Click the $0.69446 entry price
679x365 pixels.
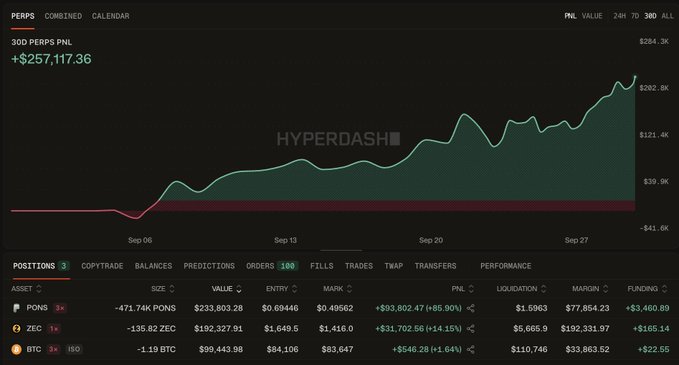coord(280,308)
